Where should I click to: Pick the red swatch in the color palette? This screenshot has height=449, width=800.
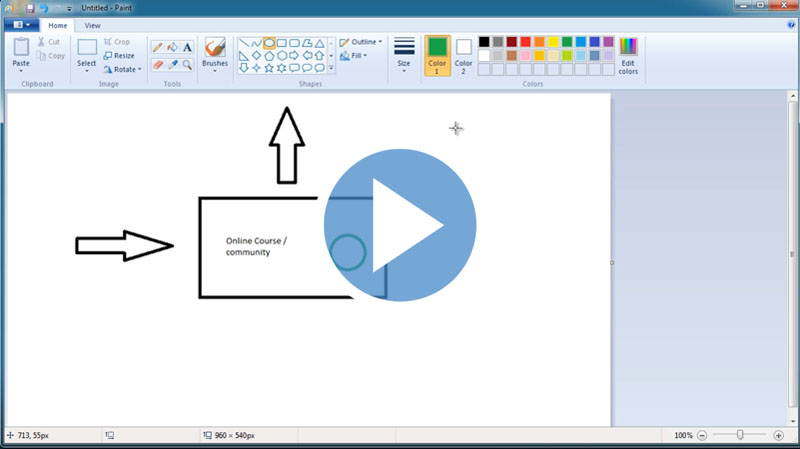[x=526, y=42]
